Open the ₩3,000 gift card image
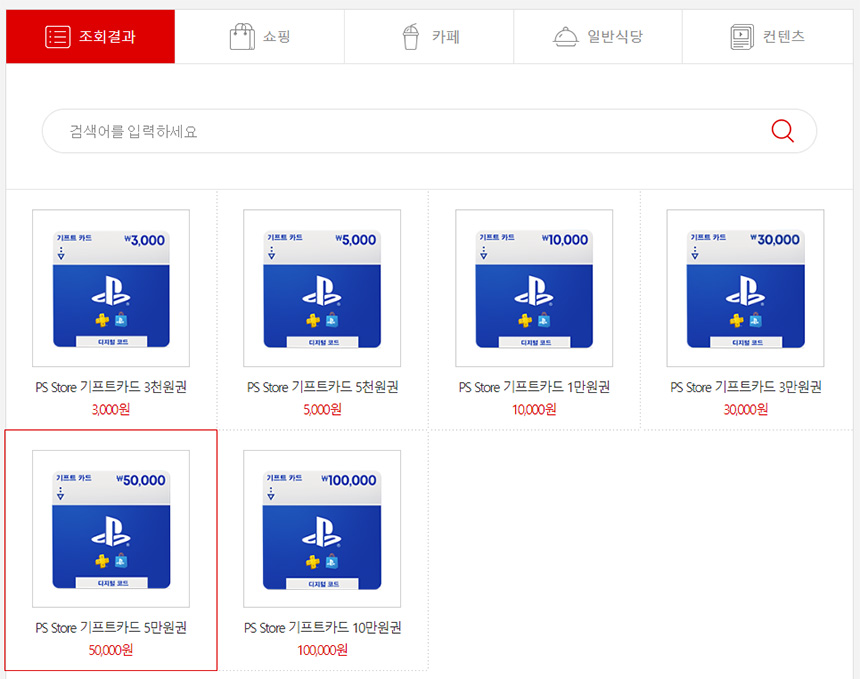 pyautogui.click(x=111, y=288)
